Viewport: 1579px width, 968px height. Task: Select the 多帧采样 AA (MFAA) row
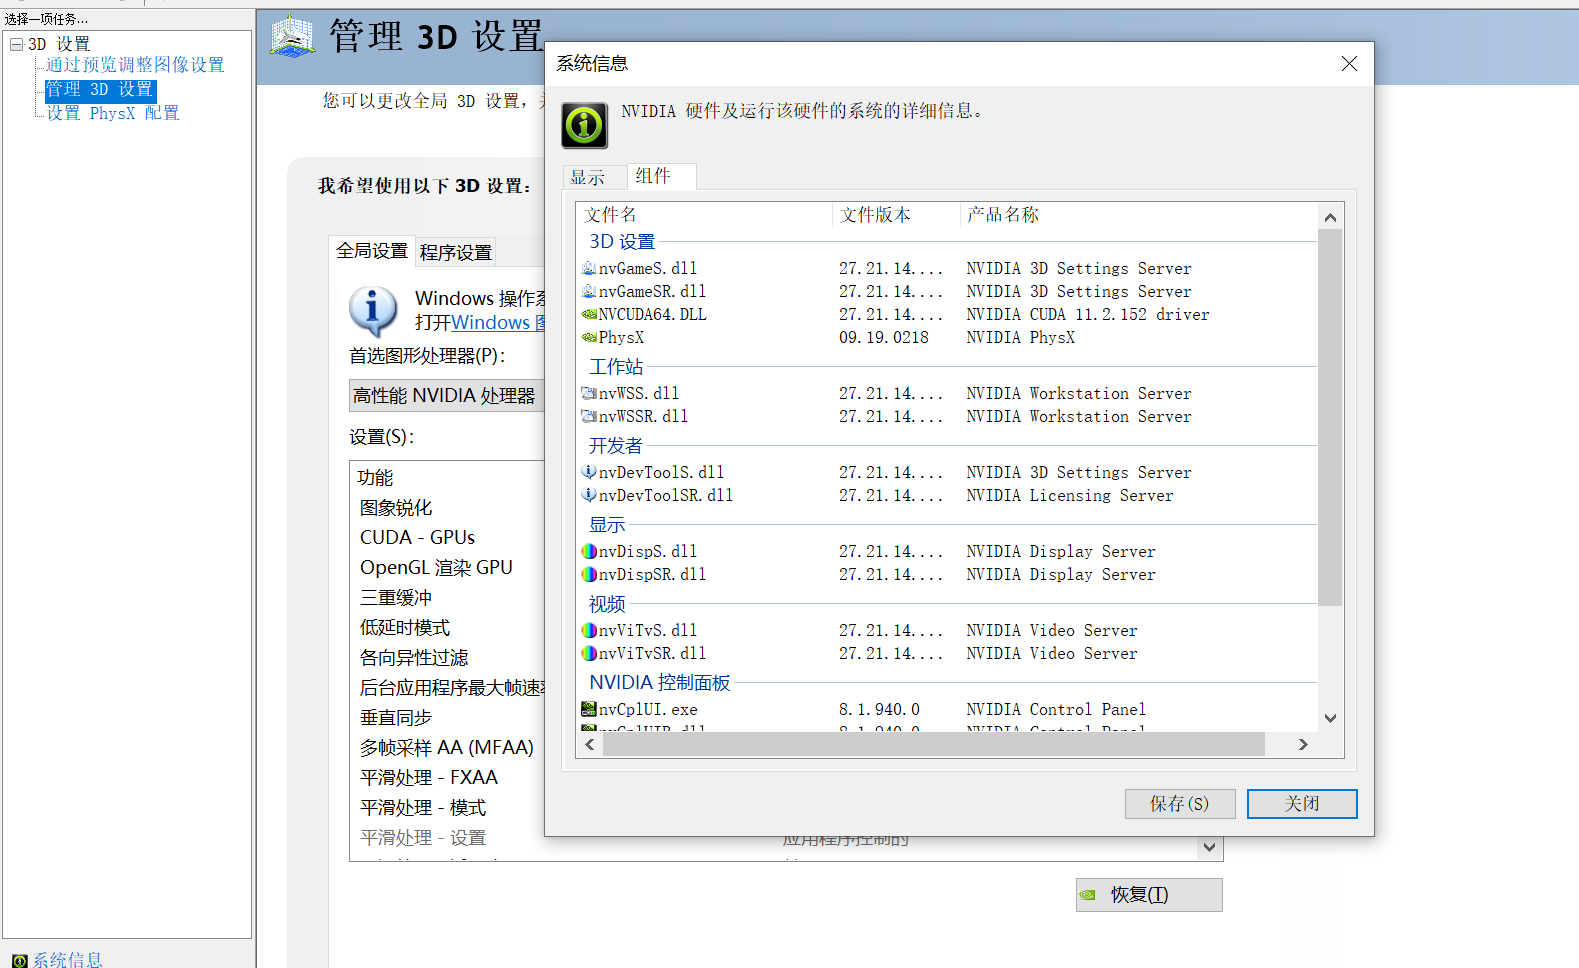click(447, 748)
